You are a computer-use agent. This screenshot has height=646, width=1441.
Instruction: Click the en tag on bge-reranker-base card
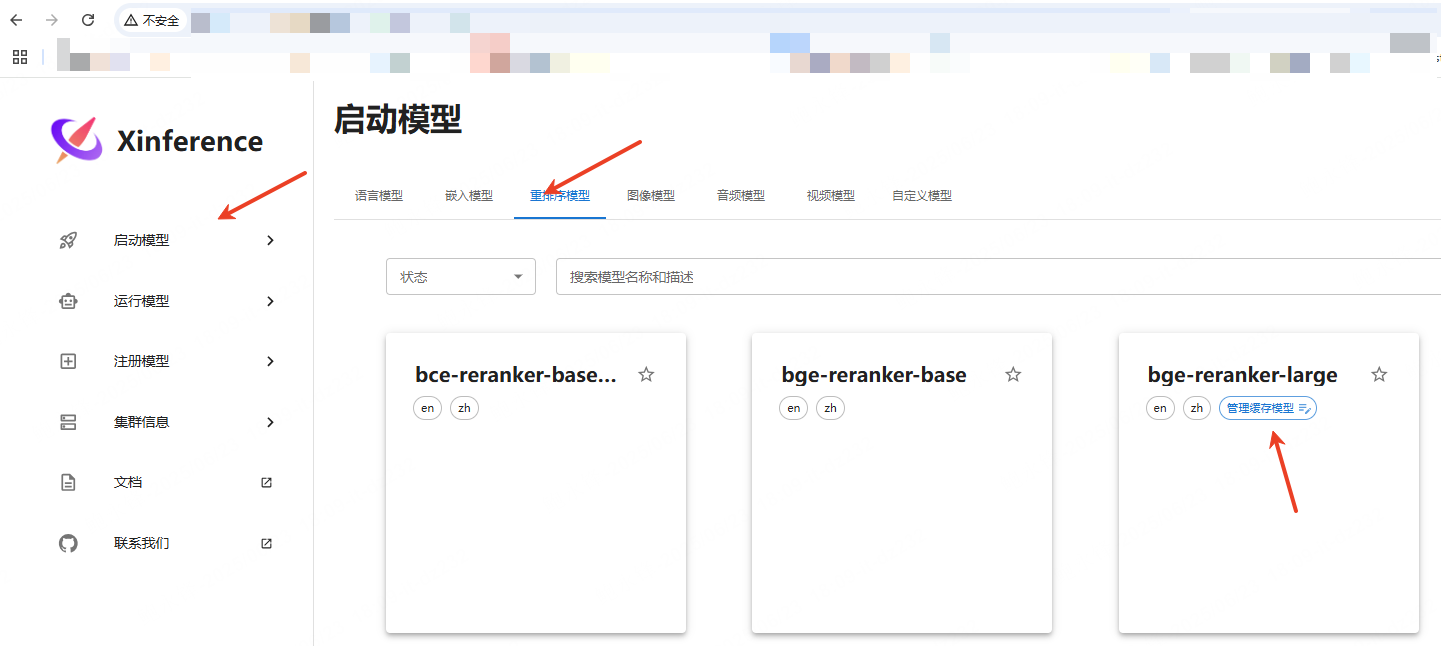794,408
